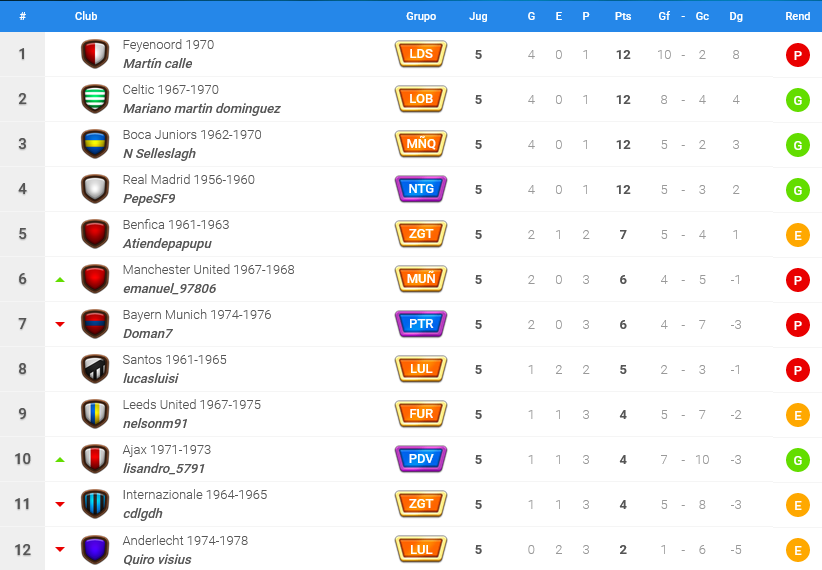This screenshot has width=822, height=570.
Task: Sort by Dg column header
Action: point(736,16)
